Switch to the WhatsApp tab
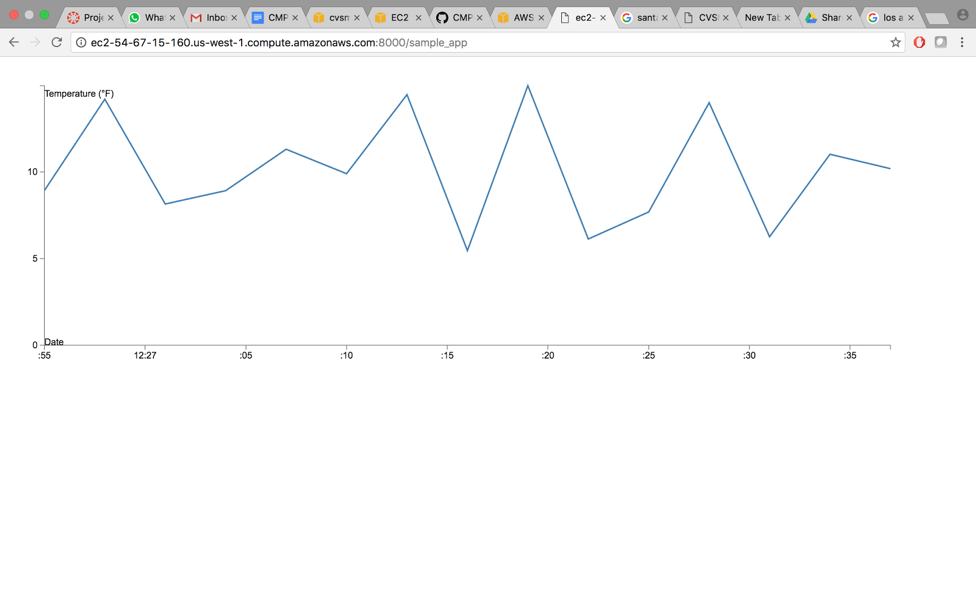This screenshot has height=611, width=976. point(151,17)
